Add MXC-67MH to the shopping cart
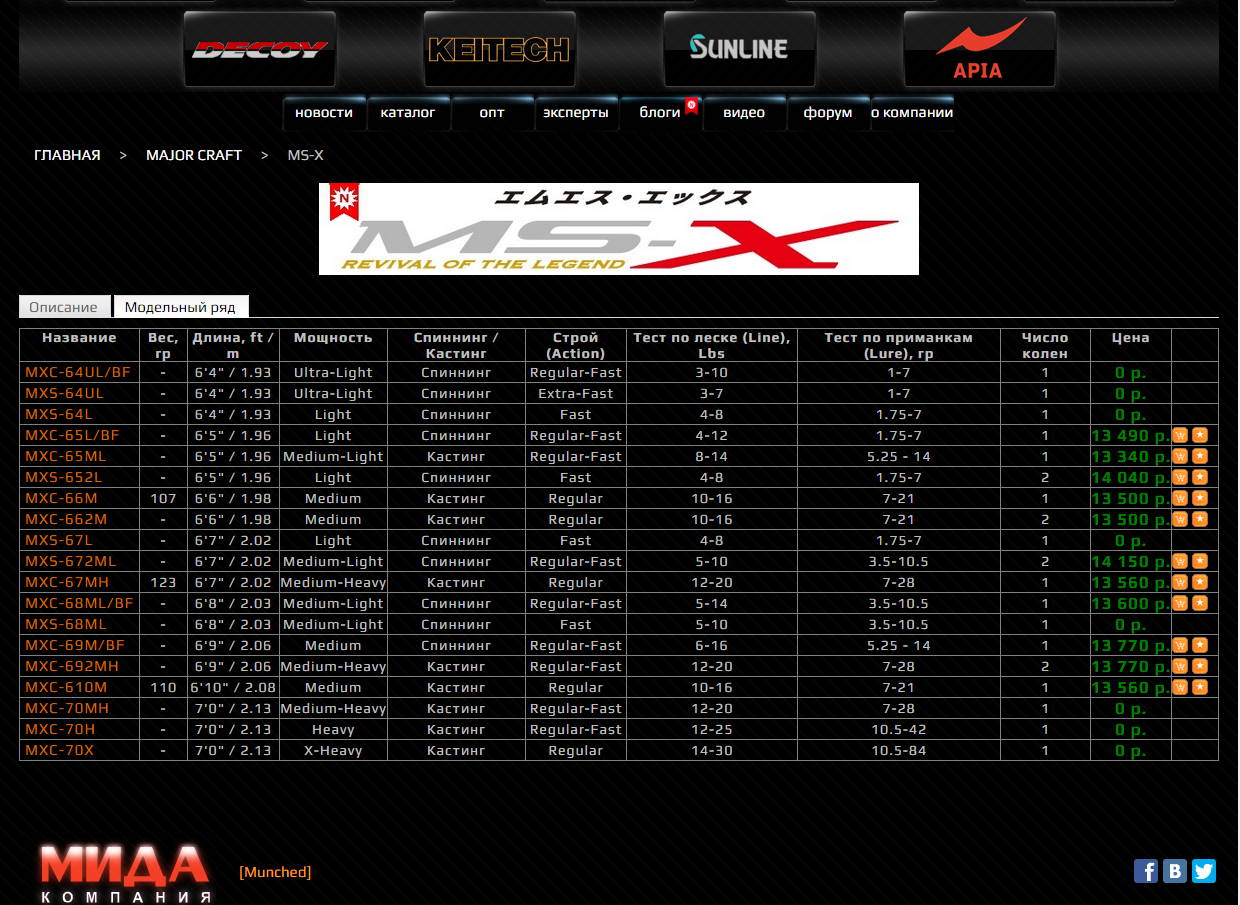This screenshot has width=1240, height=905. 1180,582
